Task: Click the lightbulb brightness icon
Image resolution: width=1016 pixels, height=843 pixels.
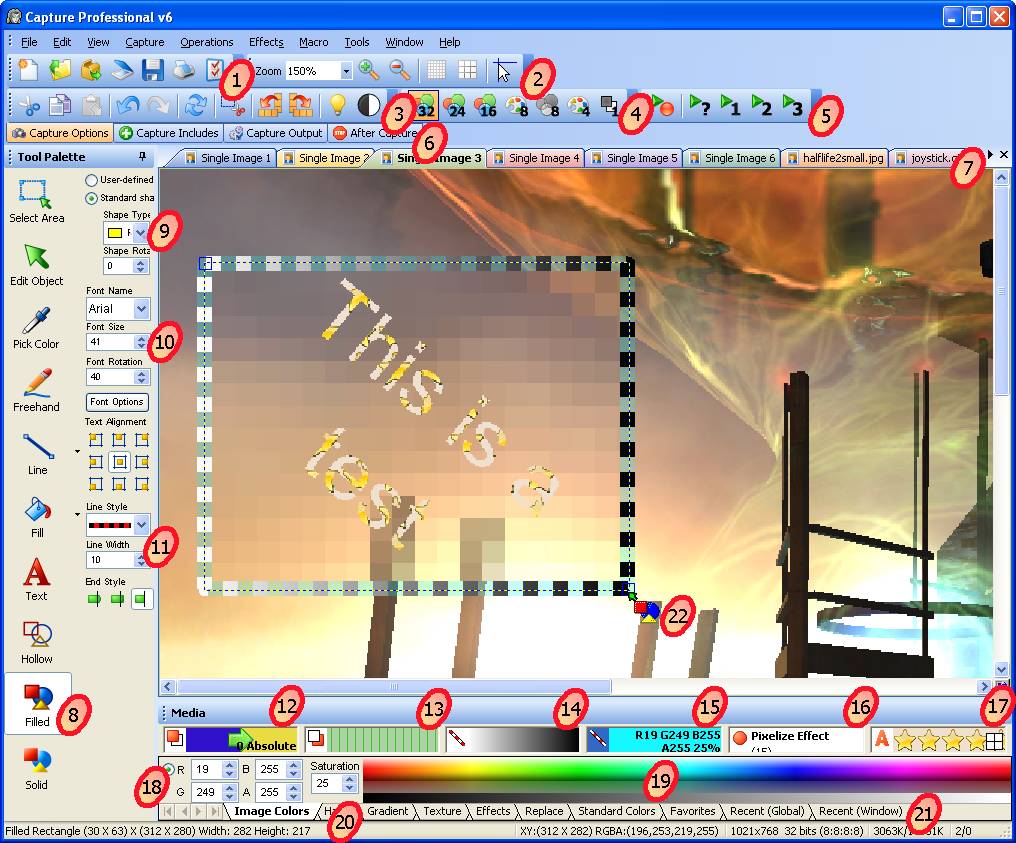Action: pyautogui.click(x=337, y=105)
